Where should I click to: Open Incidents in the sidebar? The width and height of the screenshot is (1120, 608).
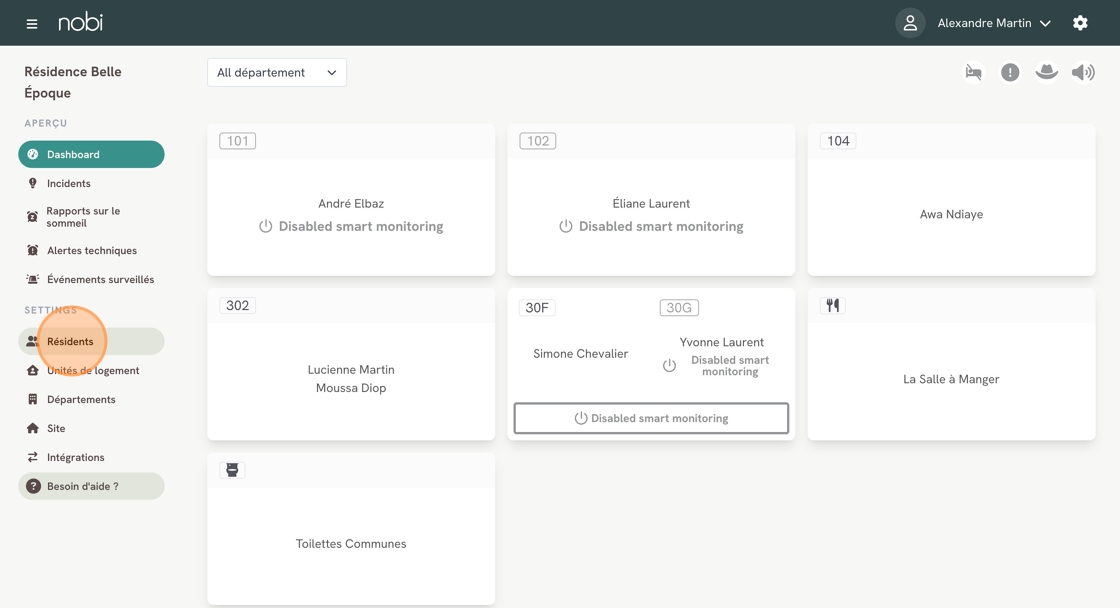(68, 183)
